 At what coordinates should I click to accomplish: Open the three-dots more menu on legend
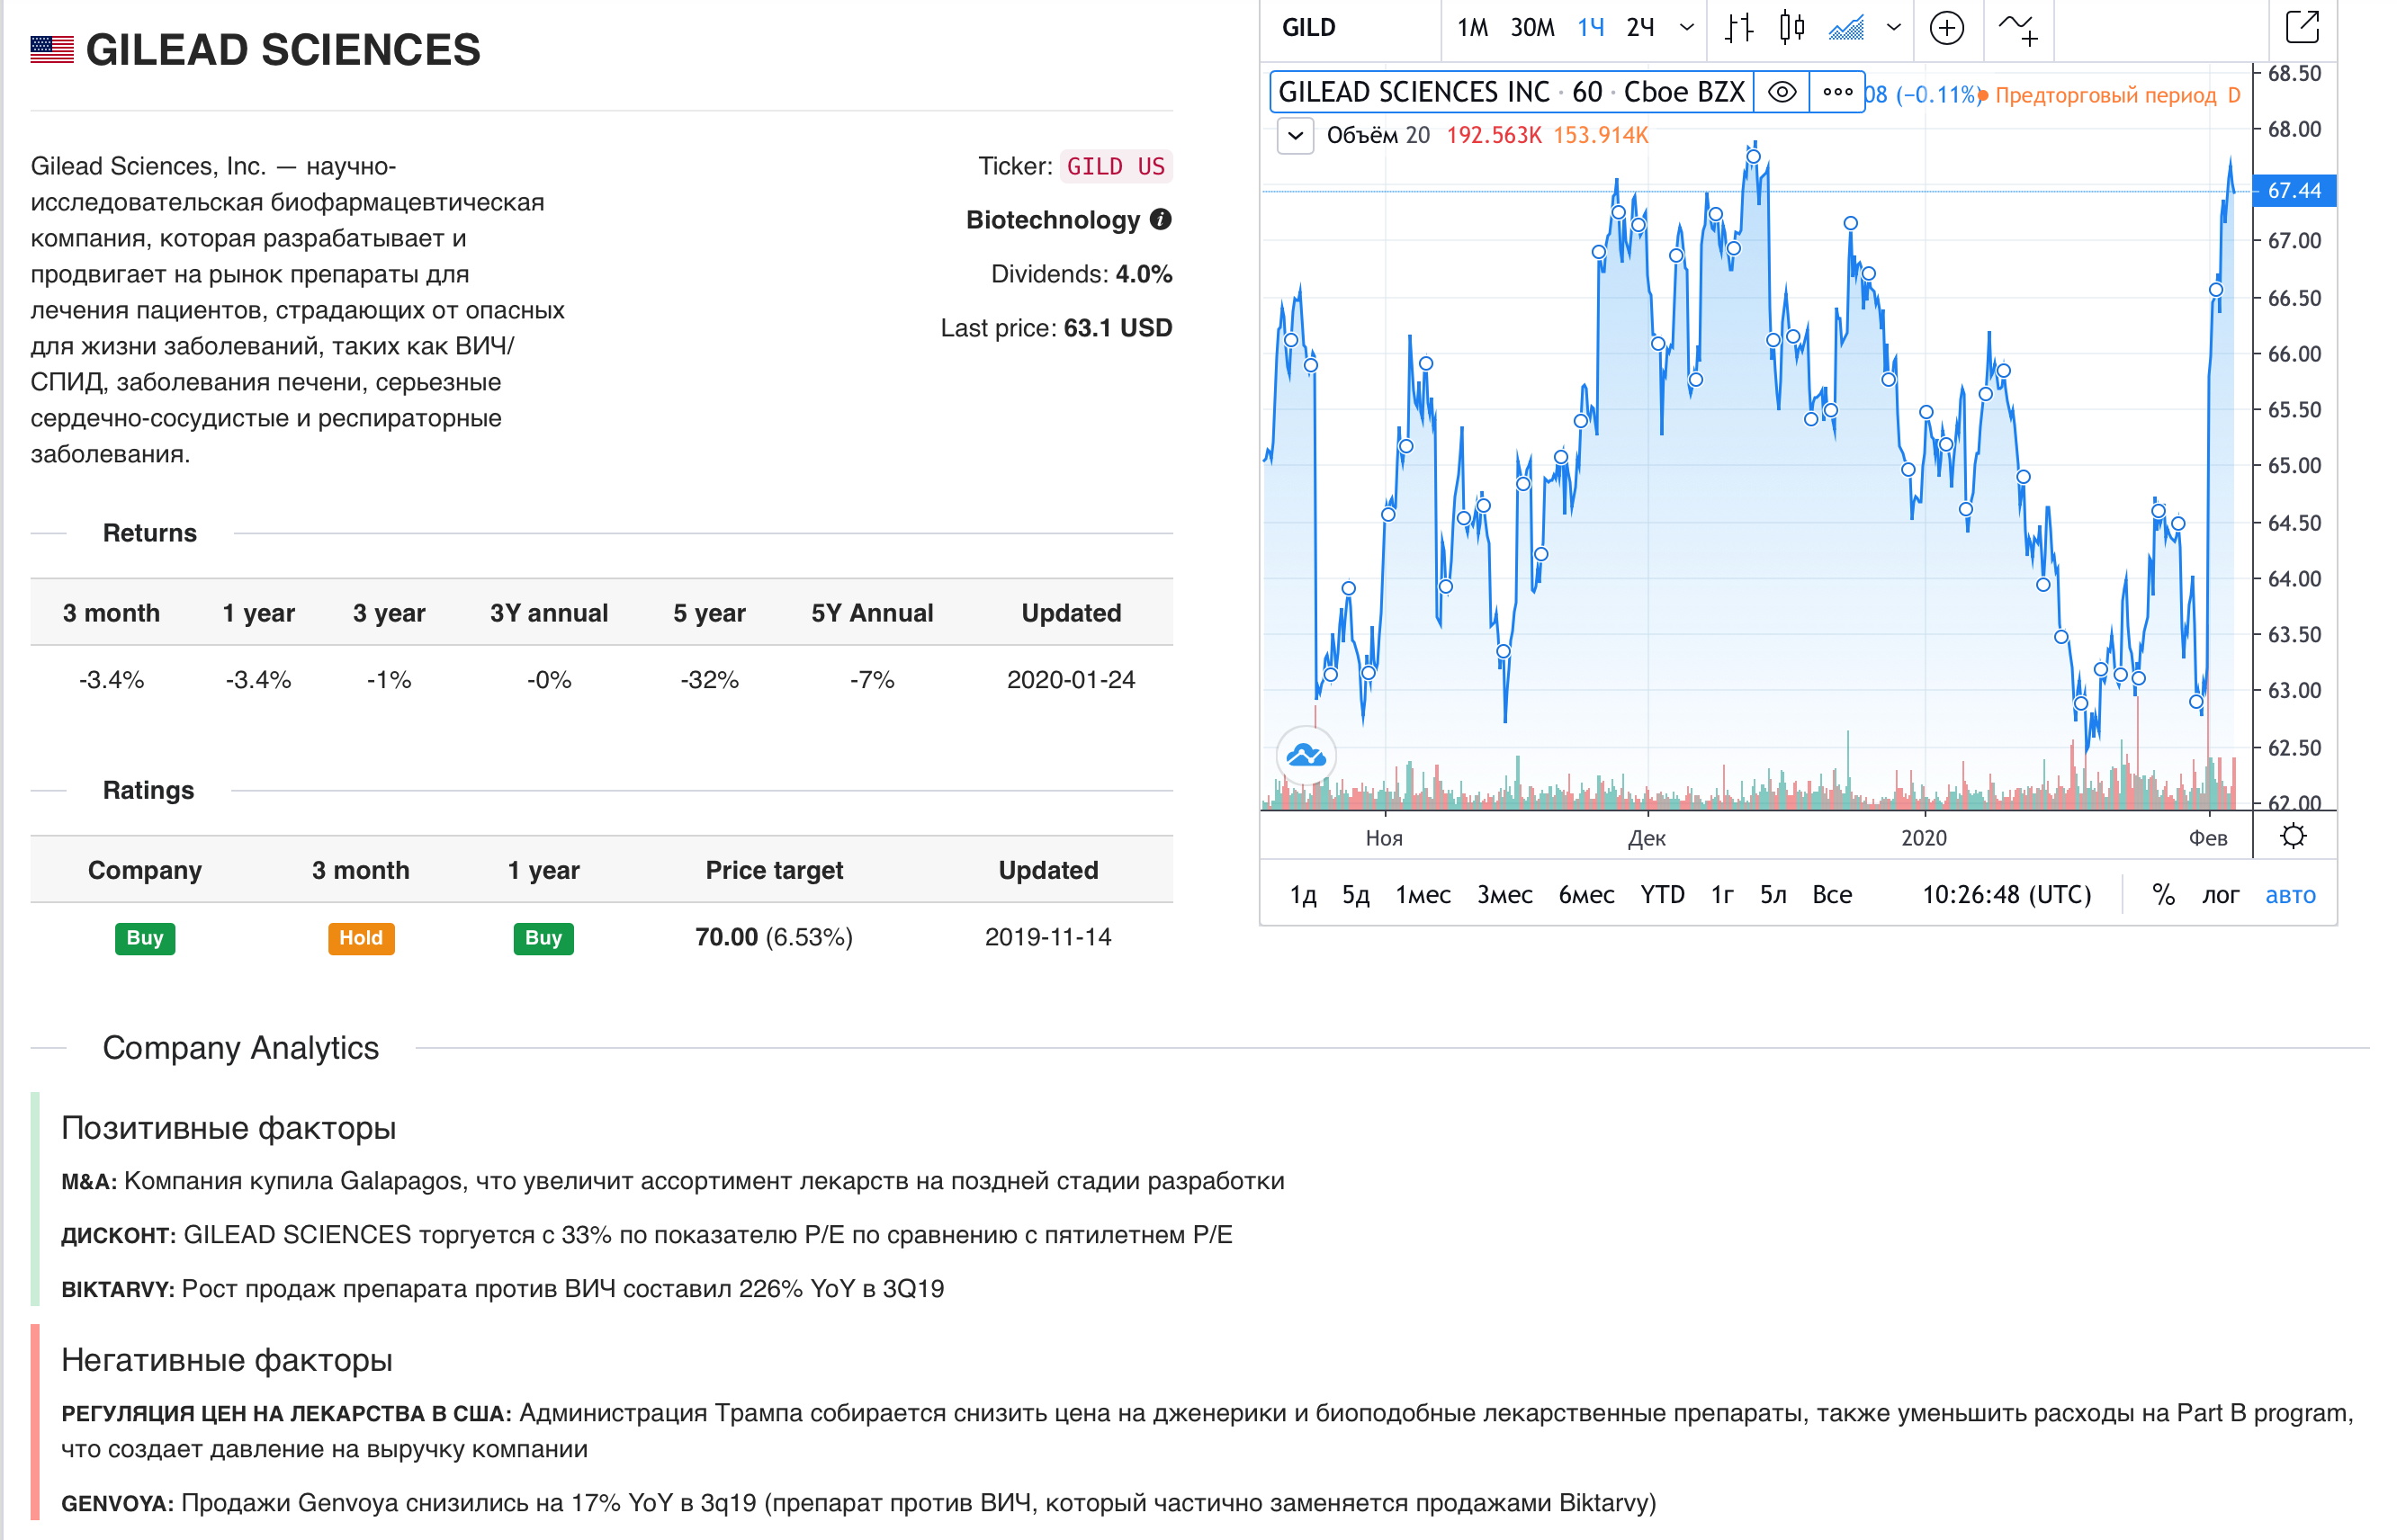pyautogui.click(x=1837, y=93)
